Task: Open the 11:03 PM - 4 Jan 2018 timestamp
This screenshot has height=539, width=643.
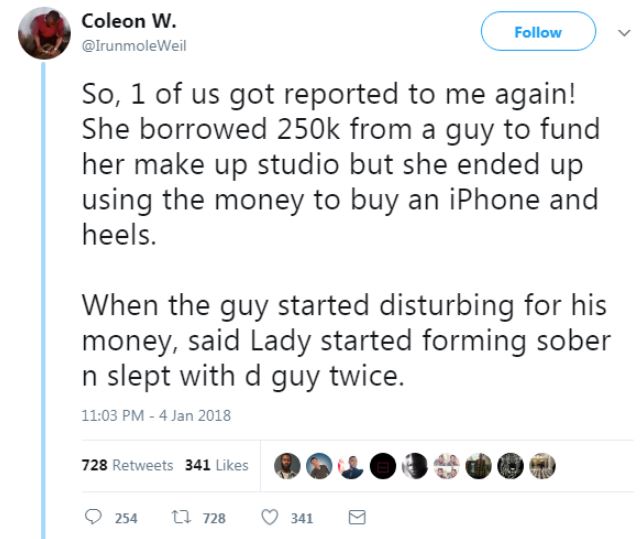Action: pos(153,416)
